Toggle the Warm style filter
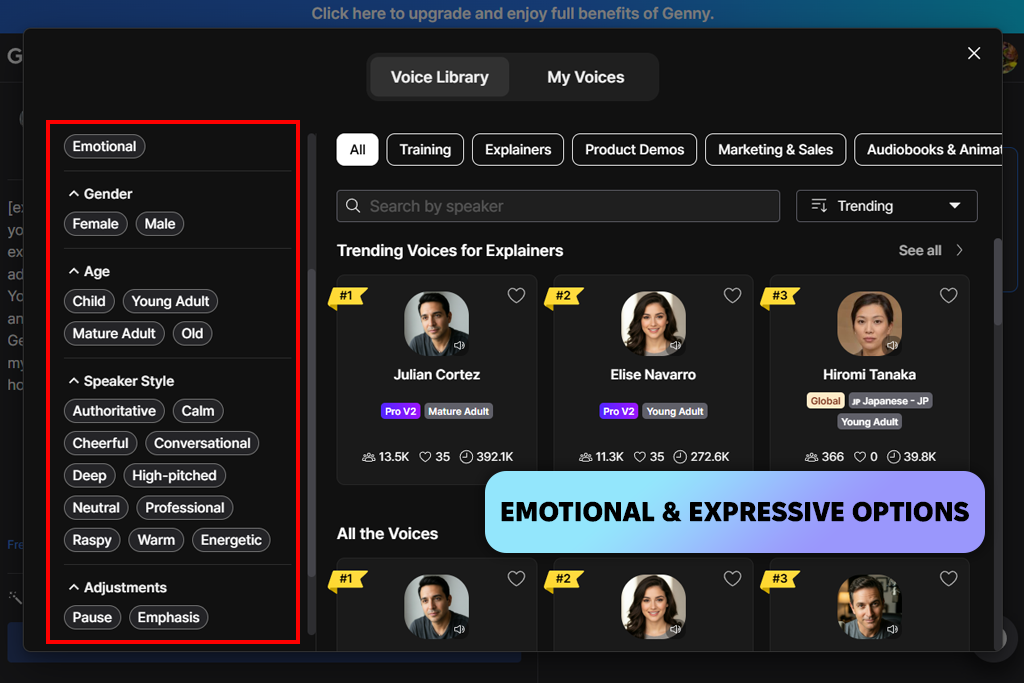This screenshot has height=683, width=1024. pyautogui.click(x=156, y=540)
